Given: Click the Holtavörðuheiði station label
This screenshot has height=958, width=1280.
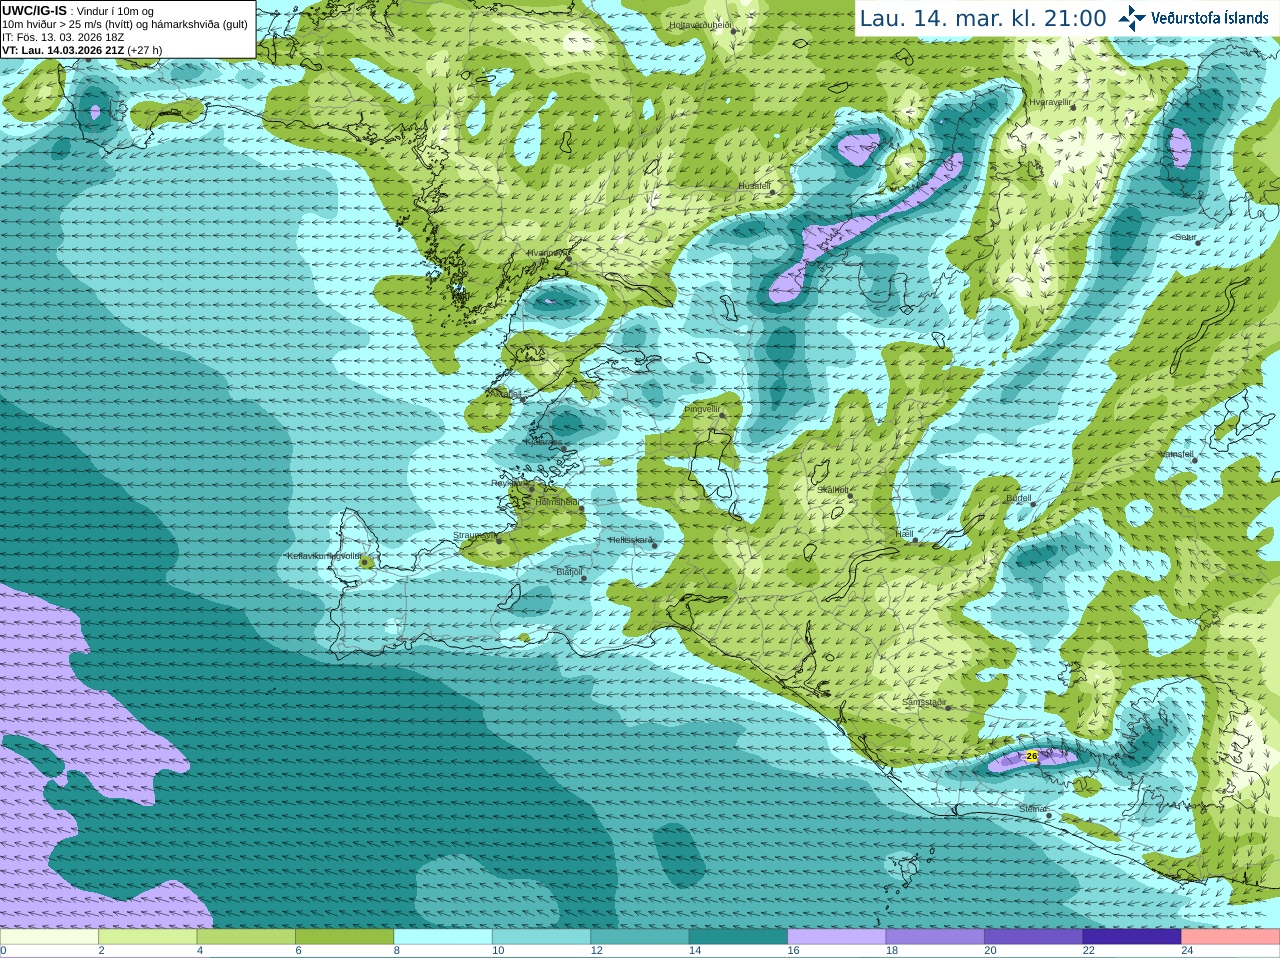Looking at the screenshot, I should pyautogui.click(x=700, y=24).
